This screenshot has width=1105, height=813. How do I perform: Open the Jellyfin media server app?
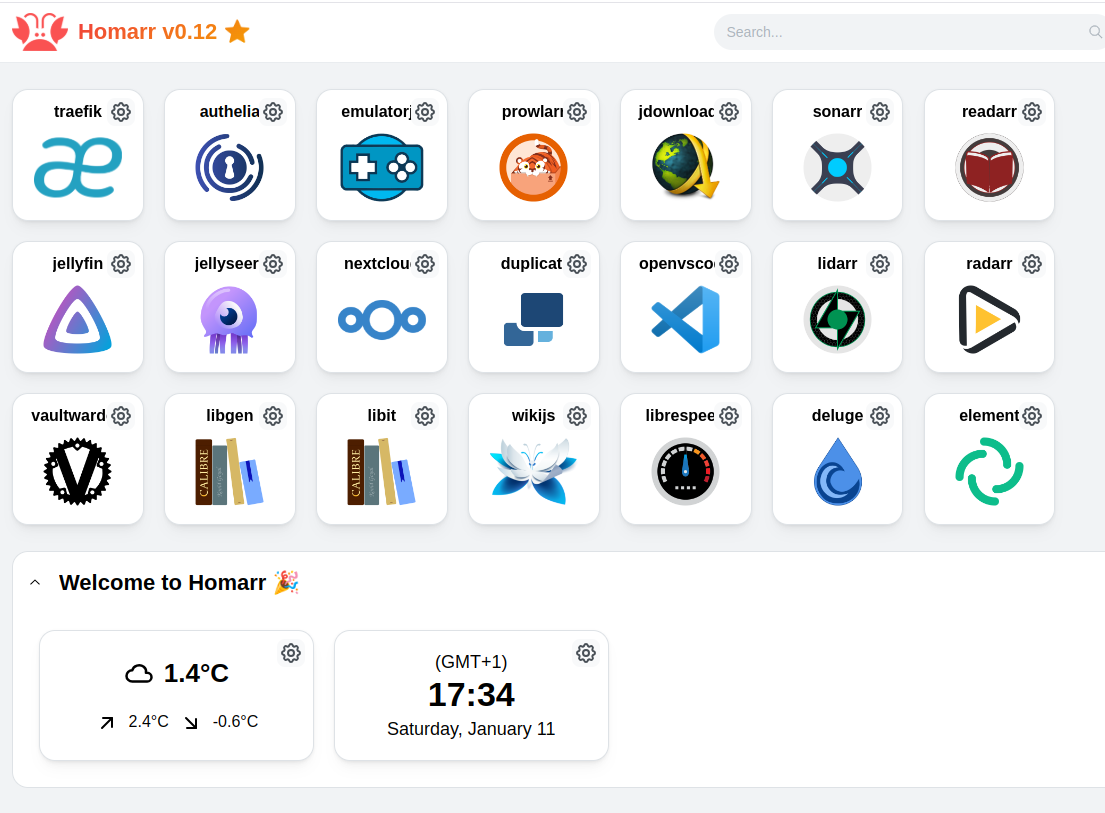(x=78, y=319)
